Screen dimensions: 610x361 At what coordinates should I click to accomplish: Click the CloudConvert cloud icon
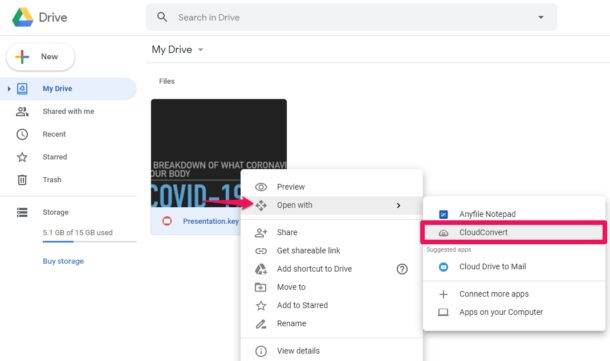(443, 233)
